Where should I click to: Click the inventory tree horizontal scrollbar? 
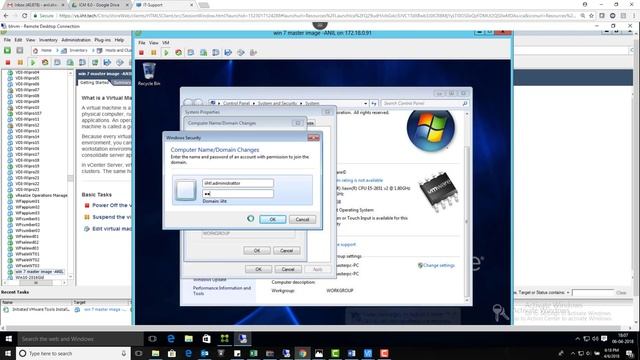coord(36,282)
